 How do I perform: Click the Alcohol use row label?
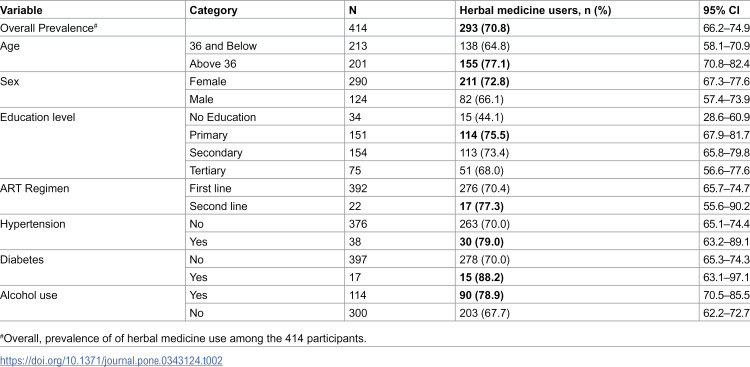[x=29, y=295]
